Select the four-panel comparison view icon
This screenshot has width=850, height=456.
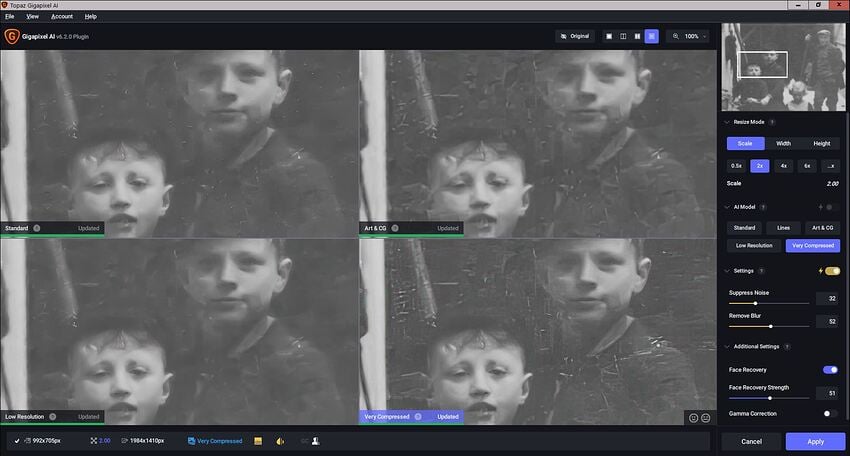pyautogui.click(x=652, y=36)
